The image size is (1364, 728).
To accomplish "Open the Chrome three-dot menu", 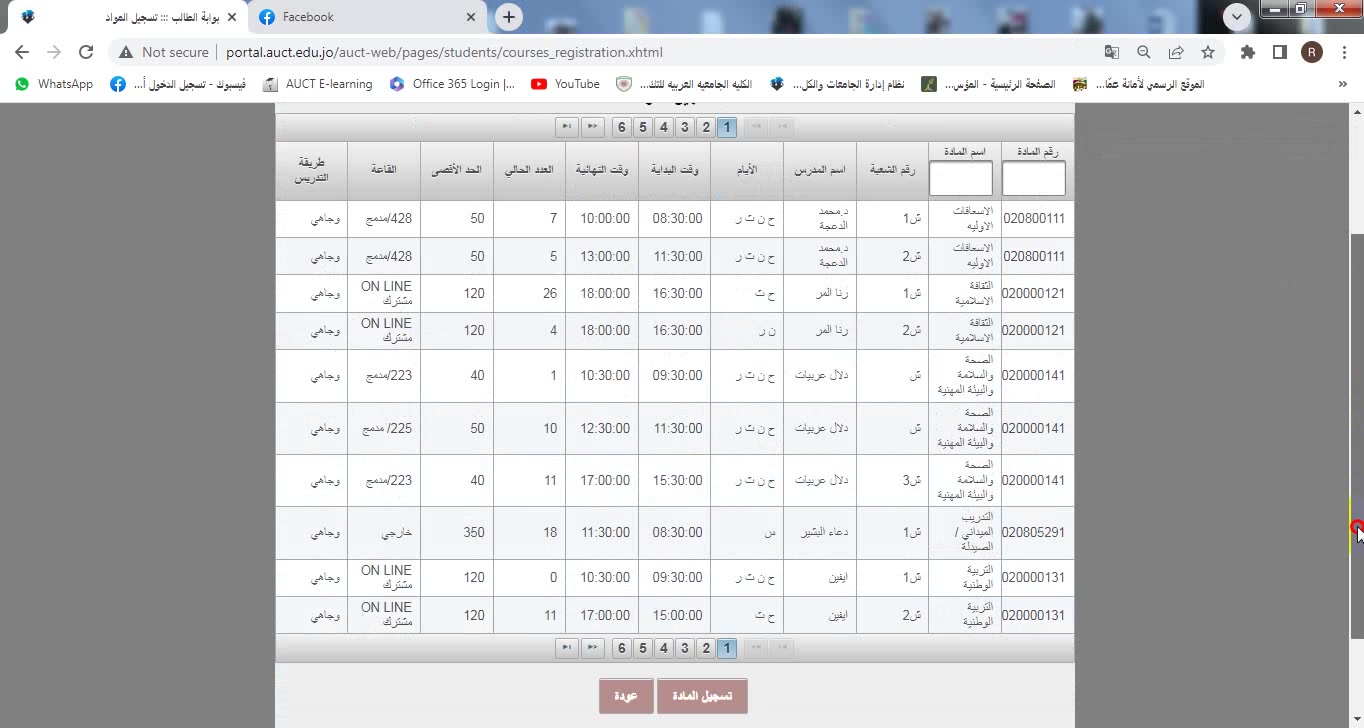I will pos(1343,52).
